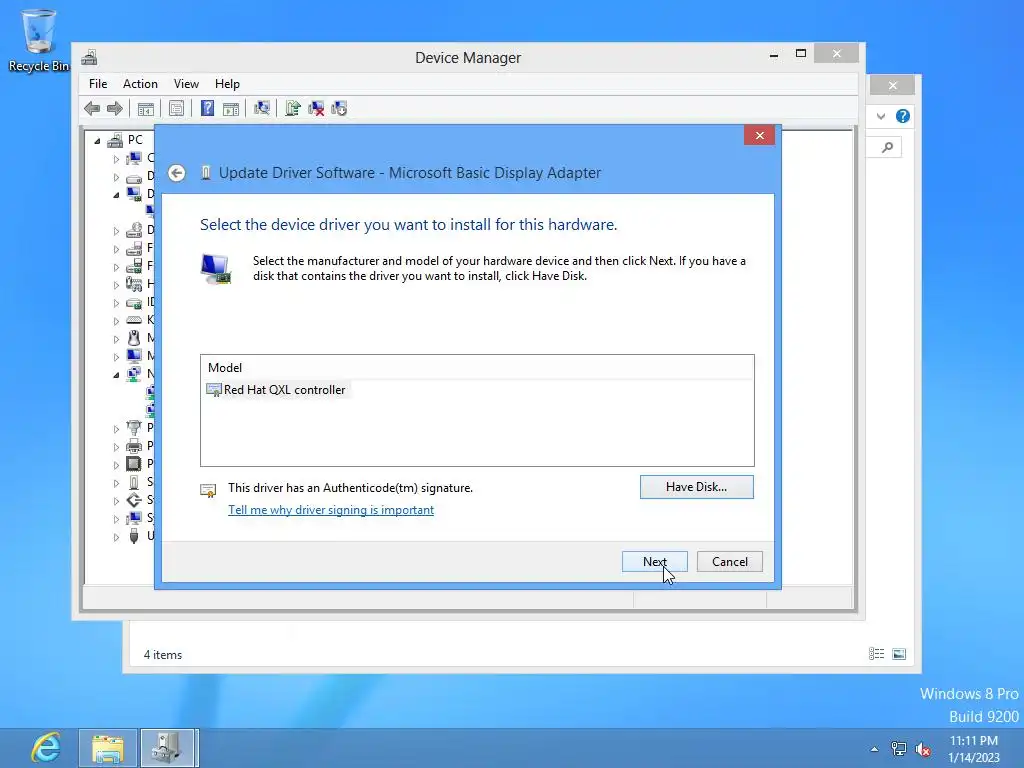Select the USB plug icon in device tree
Viewport: 1024px width, 768px height.
tap(134, 536)
